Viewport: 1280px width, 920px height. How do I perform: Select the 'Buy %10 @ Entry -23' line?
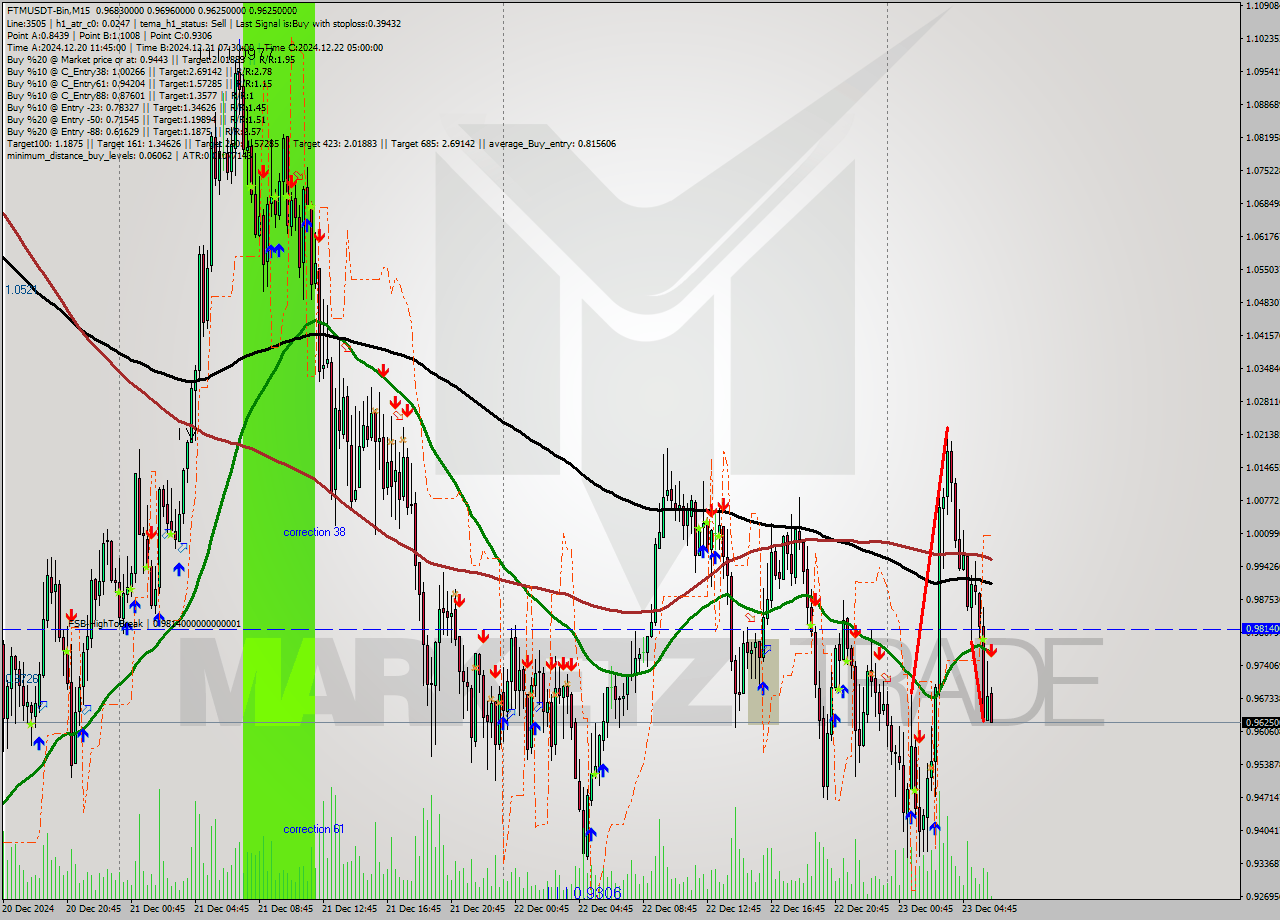click(x=136, y=107)
